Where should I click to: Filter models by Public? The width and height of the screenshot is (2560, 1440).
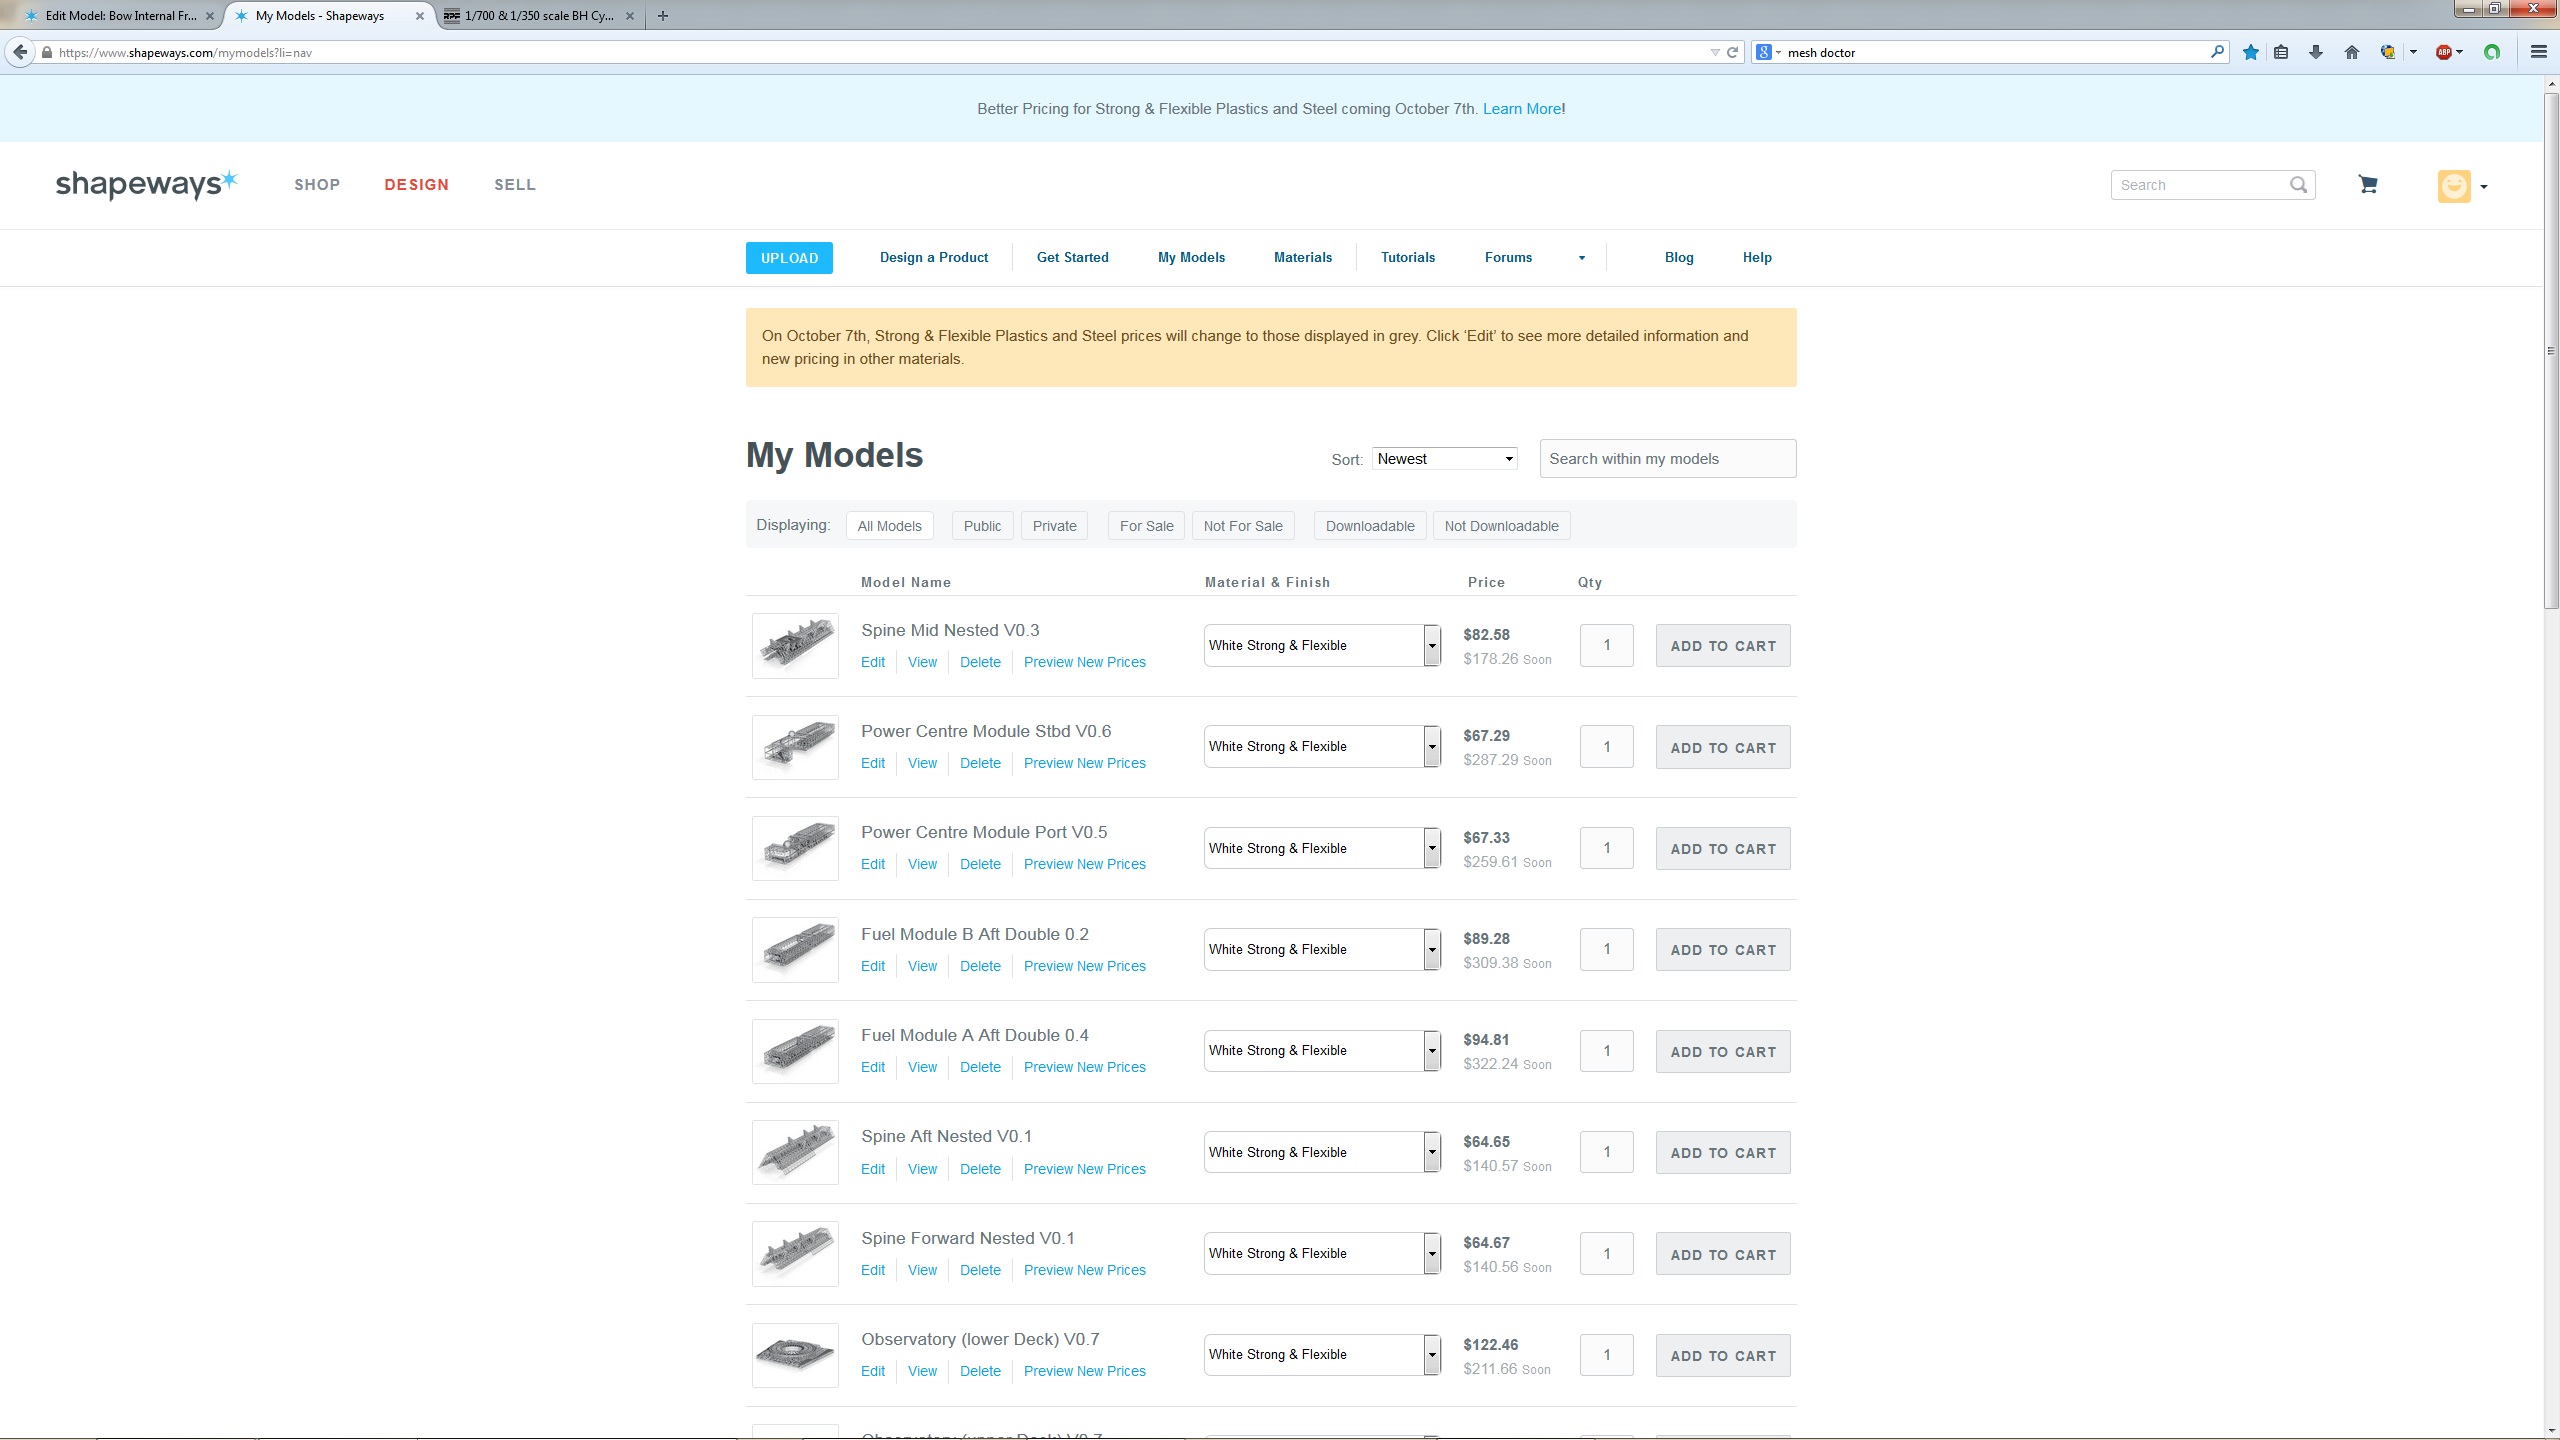click(982, 526)
